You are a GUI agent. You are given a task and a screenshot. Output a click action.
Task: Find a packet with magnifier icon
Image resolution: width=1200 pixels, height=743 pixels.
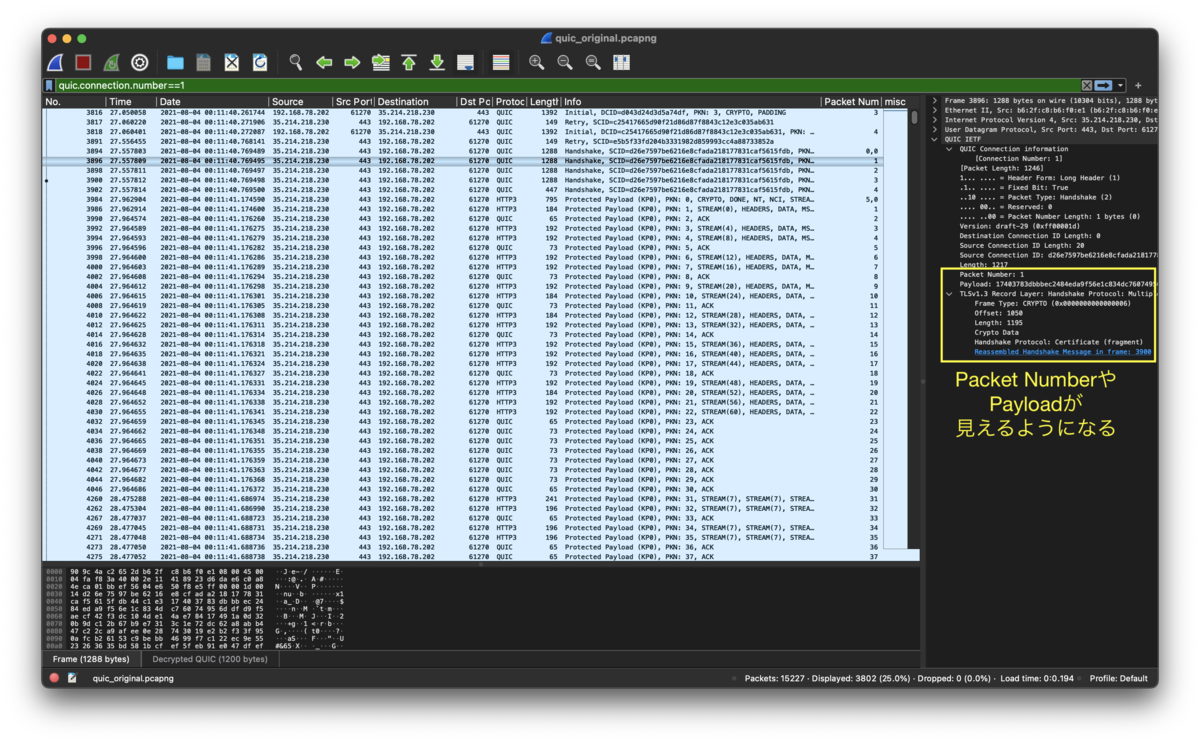click(296, 63)
